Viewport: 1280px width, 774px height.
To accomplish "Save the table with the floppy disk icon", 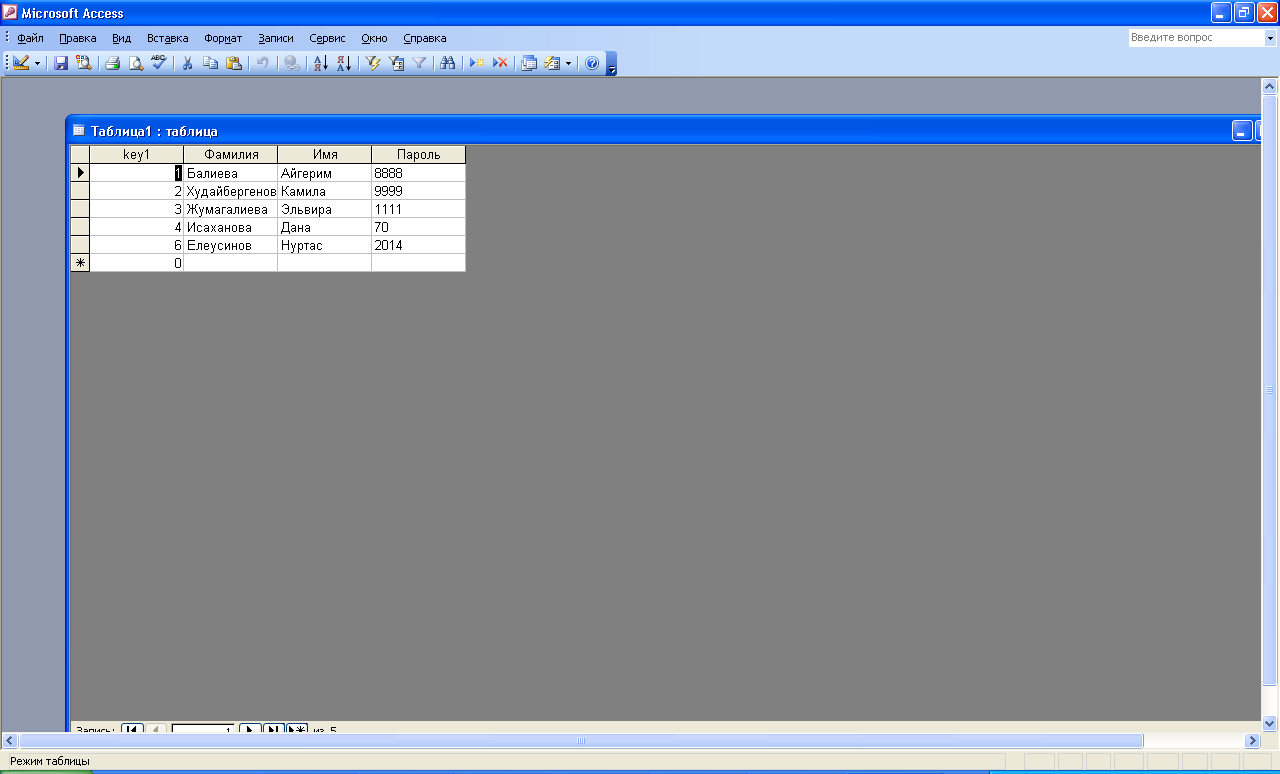I will (x=61, y=63).
